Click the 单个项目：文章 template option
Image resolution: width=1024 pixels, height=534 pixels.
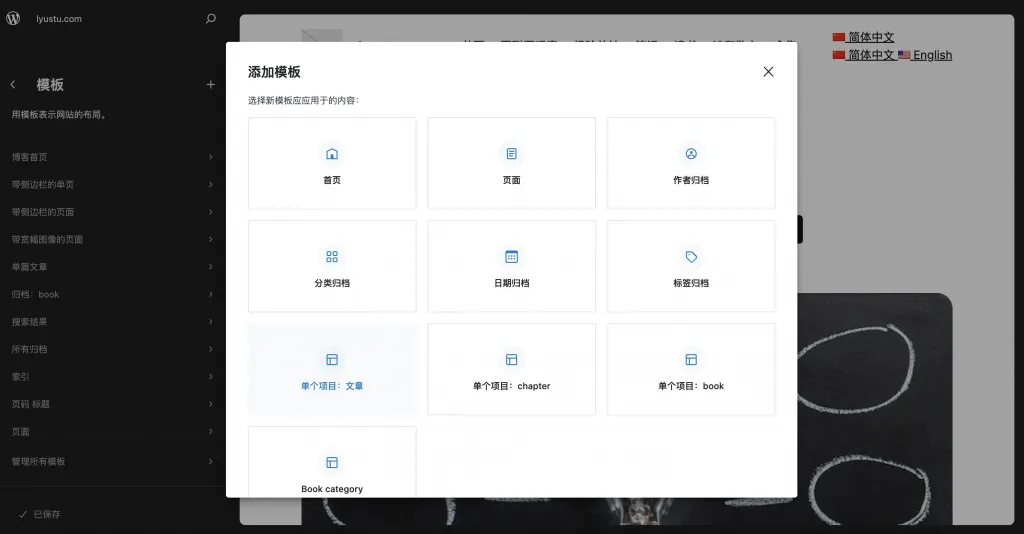pos(332,370)
